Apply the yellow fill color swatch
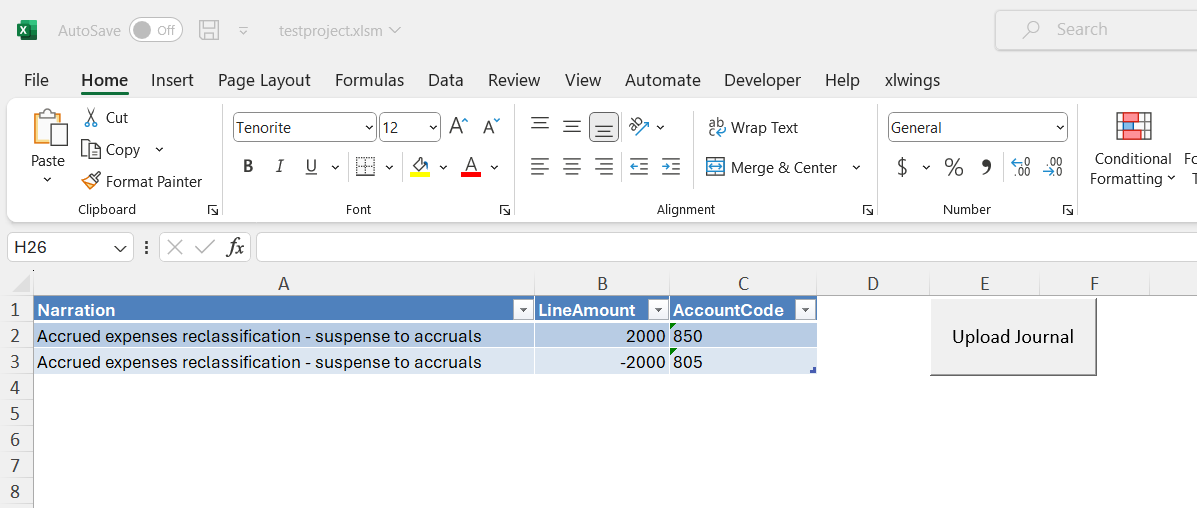The width and height of the screenshot is (1197, 508). click(420, 167)
